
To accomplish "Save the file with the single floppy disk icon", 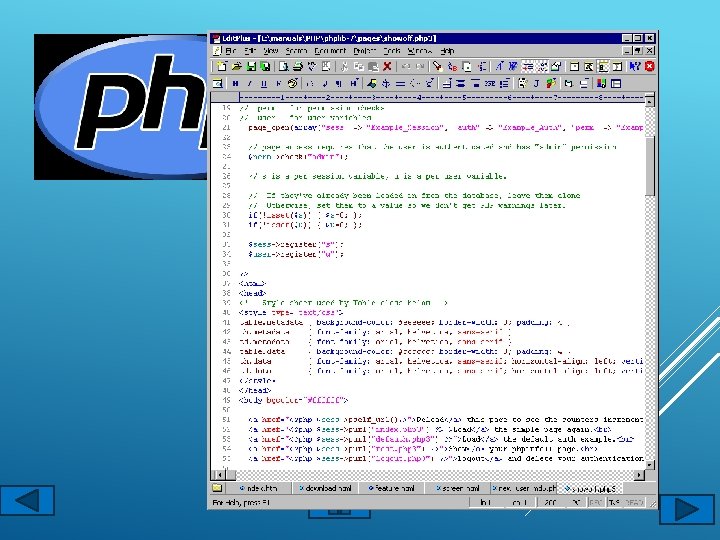I will [251, 67].
